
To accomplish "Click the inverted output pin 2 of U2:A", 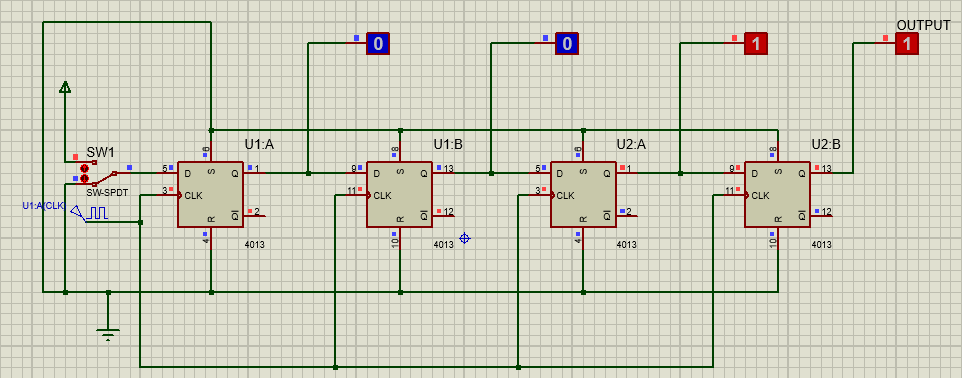I will click(x=628, y=215).
